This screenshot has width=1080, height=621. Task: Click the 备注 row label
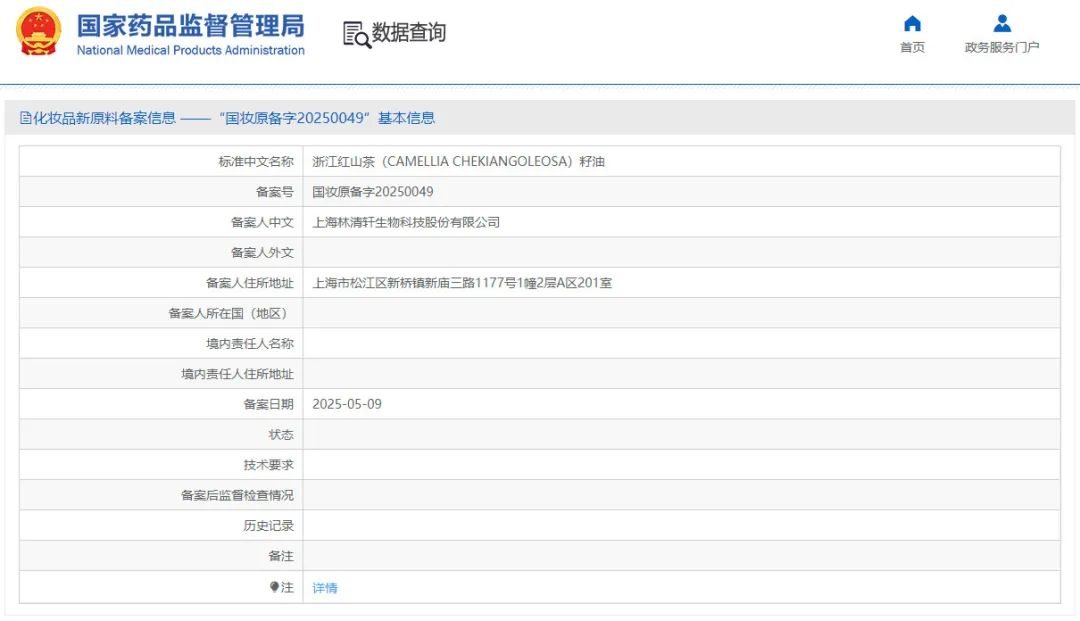(x=280, y=555)
